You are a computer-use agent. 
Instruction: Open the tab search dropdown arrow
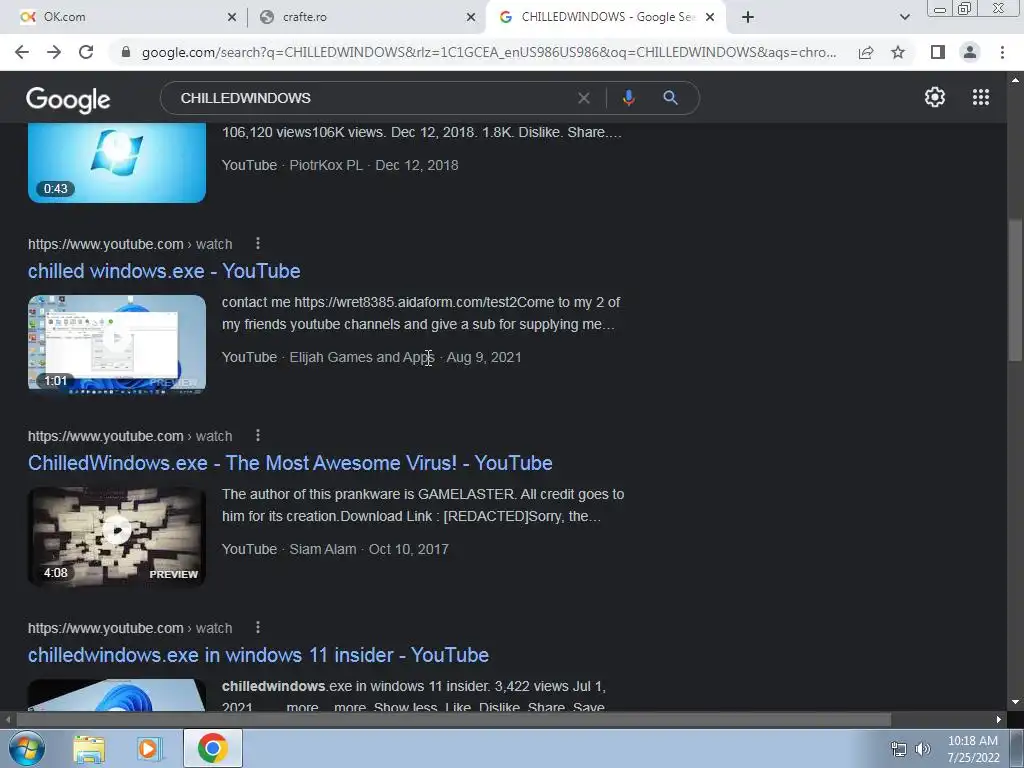[904, 18]
